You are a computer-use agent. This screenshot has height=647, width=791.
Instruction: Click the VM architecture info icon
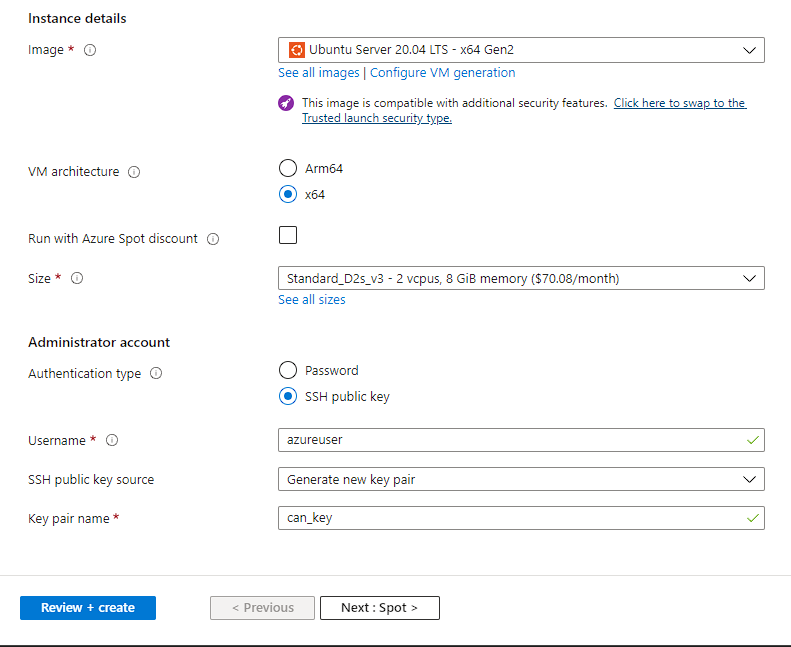point(134,172)
